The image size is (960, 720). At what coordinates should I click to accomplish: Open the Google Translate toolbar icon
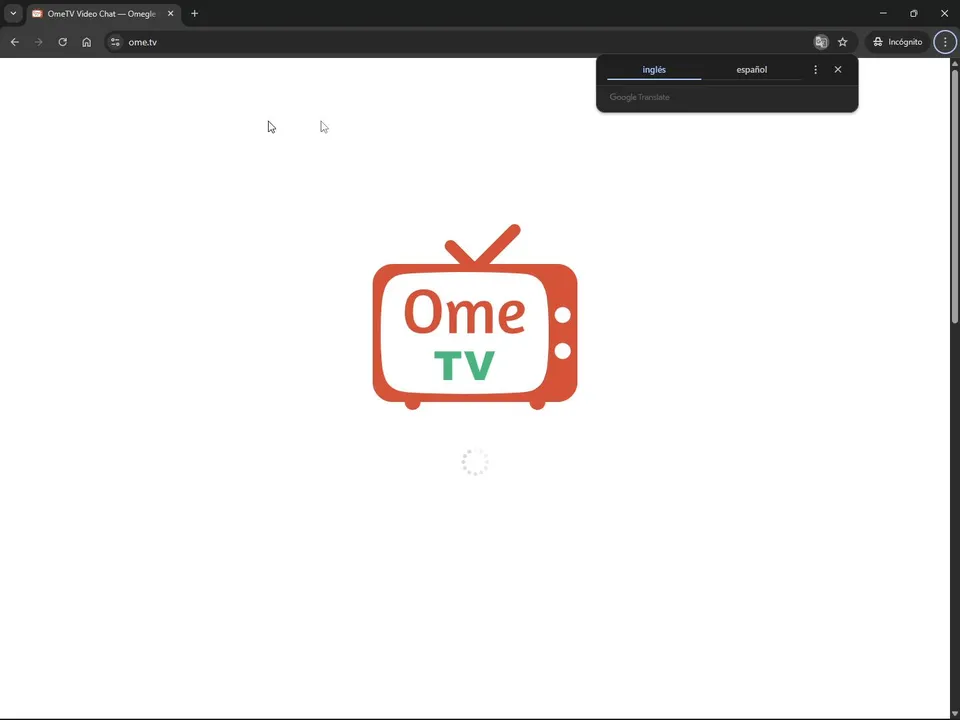tap(821, 42)
